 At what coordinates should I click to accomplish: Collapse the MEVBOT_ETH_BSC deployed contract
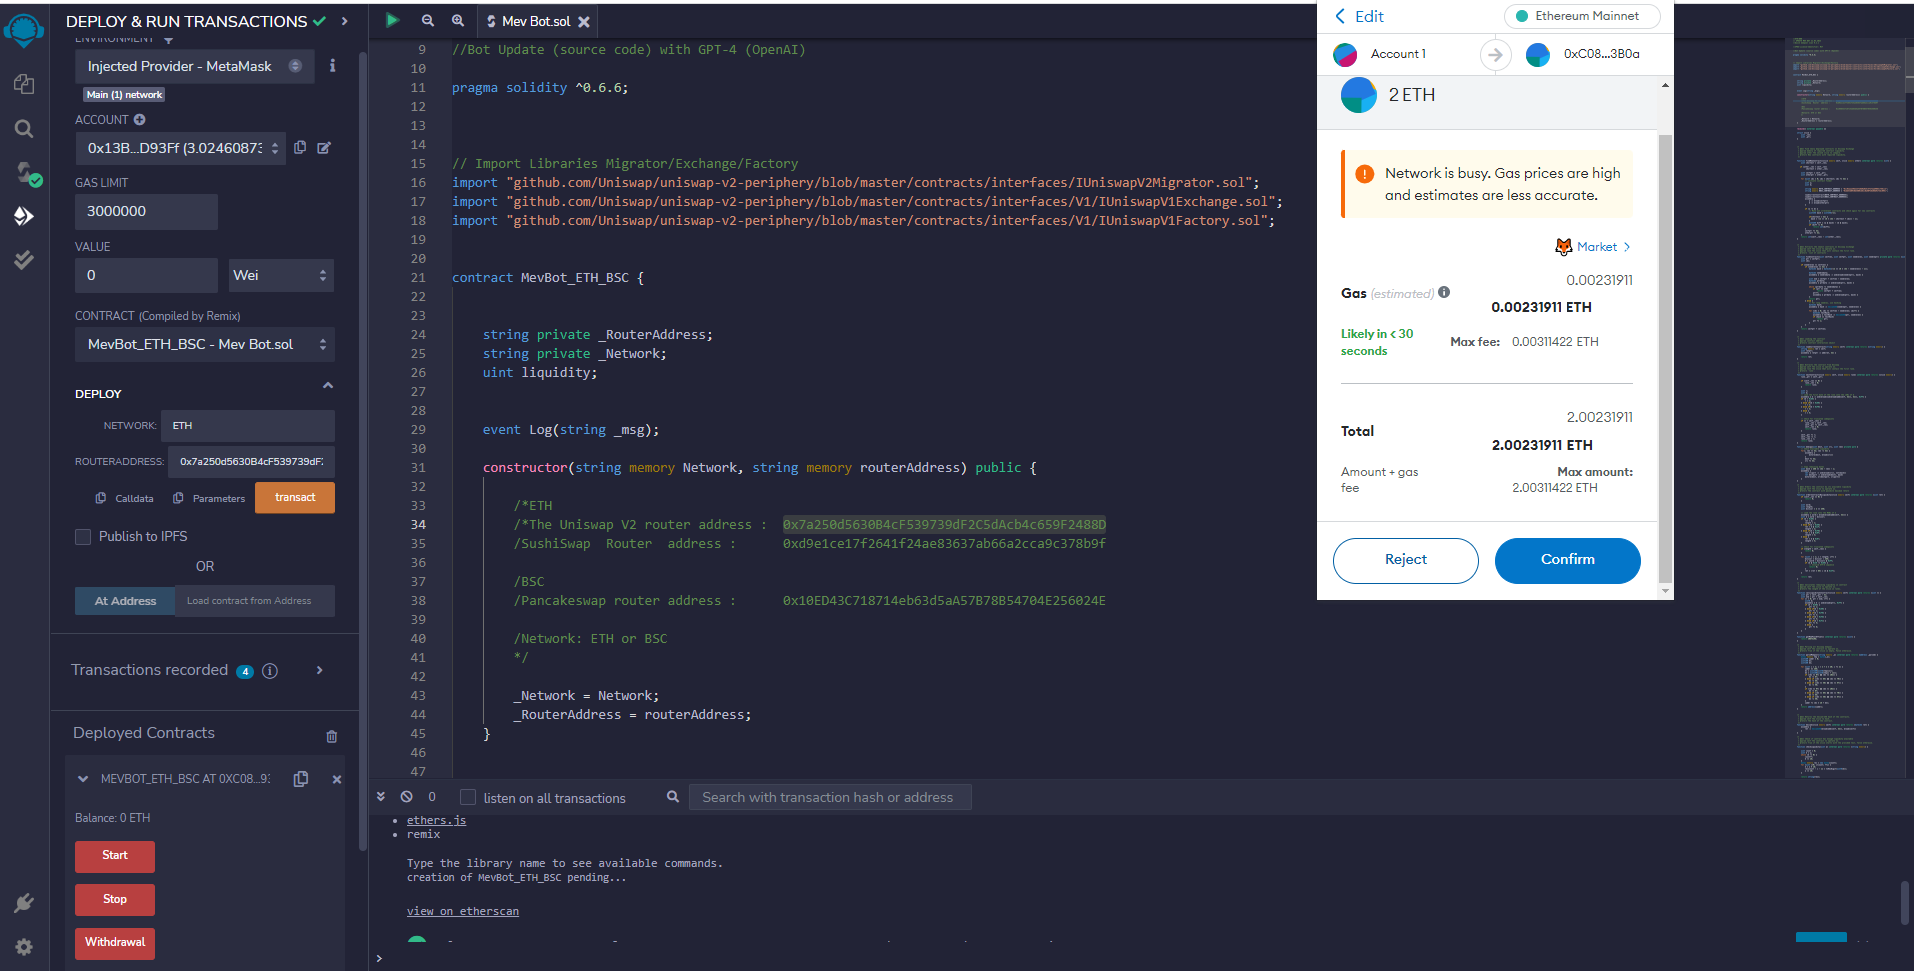83,779
